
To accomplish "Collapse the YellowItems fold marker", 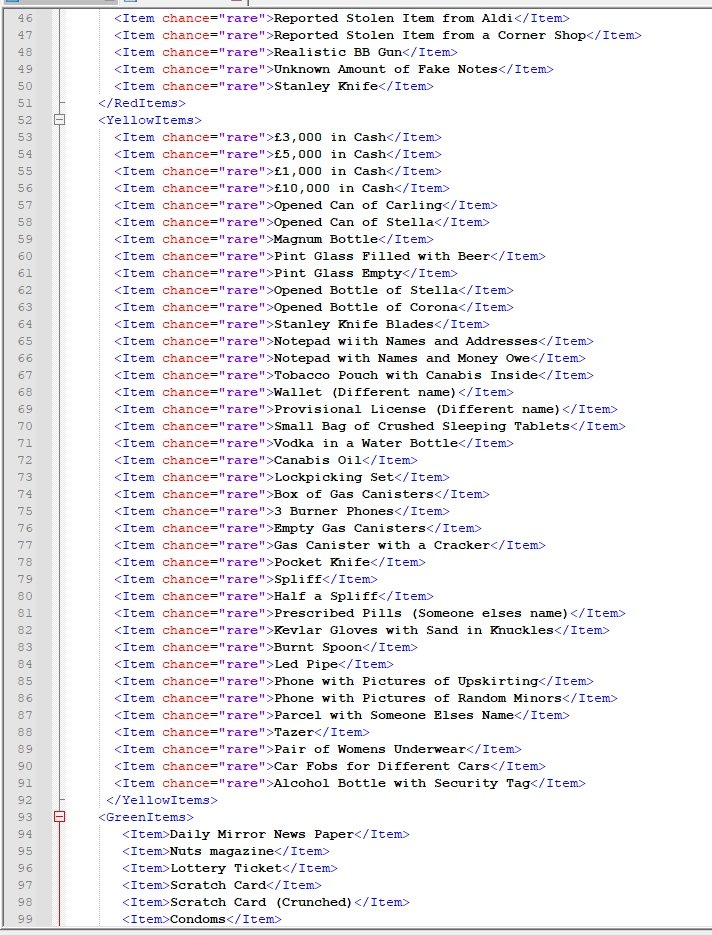I will coord(60,120).
